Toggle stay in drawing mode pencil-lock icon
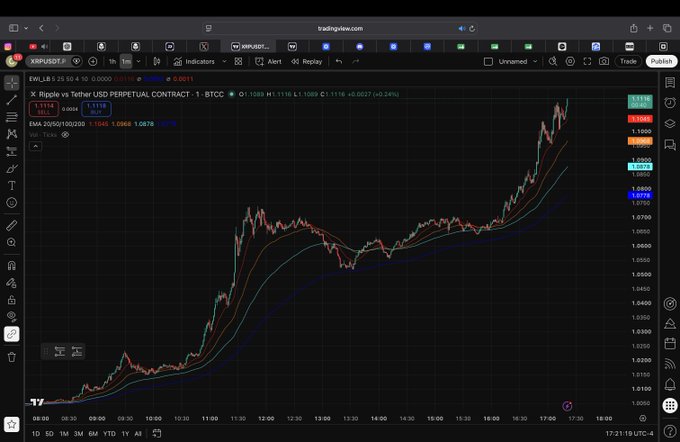This screenshot has width=680, height=442. [12, 283]
